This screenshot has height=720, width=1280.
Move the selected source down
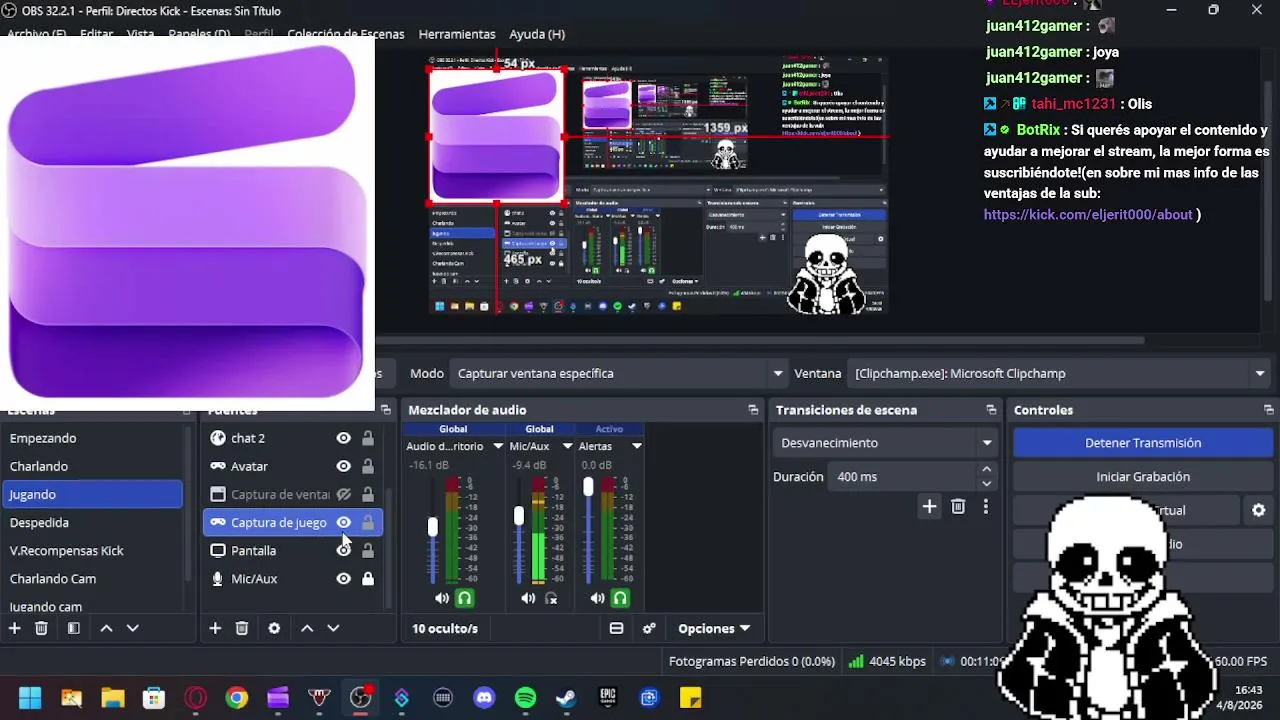click(333, 628)
